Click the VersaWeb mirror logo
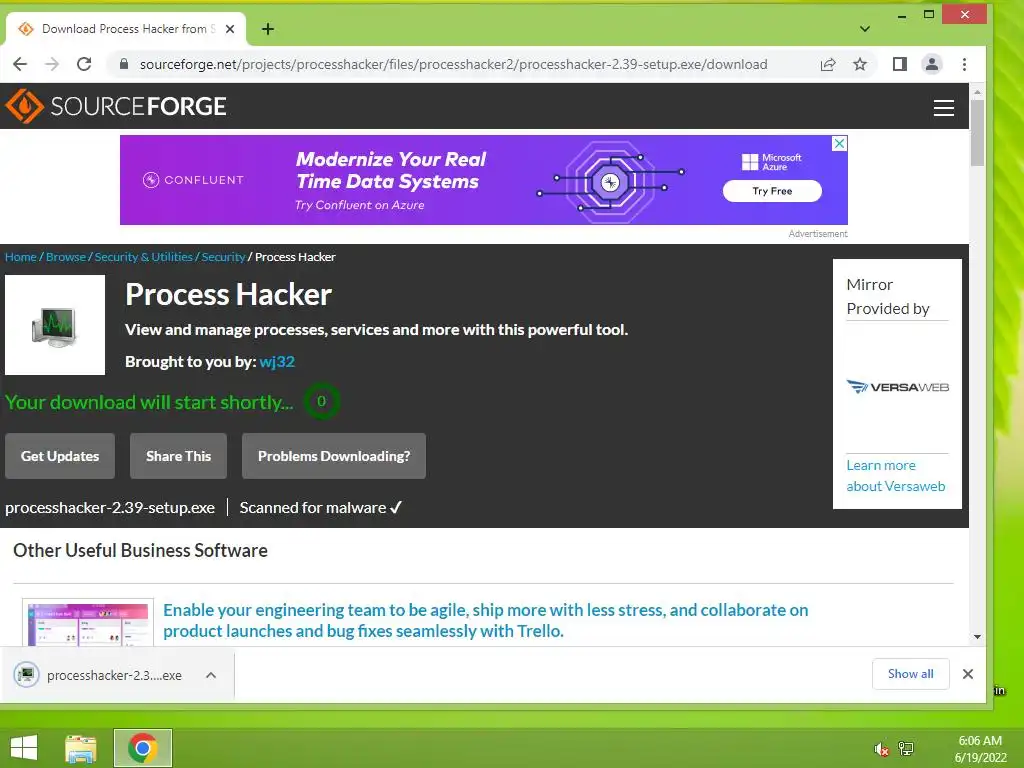Screen dimensions: 1024x768 point(897,387)
